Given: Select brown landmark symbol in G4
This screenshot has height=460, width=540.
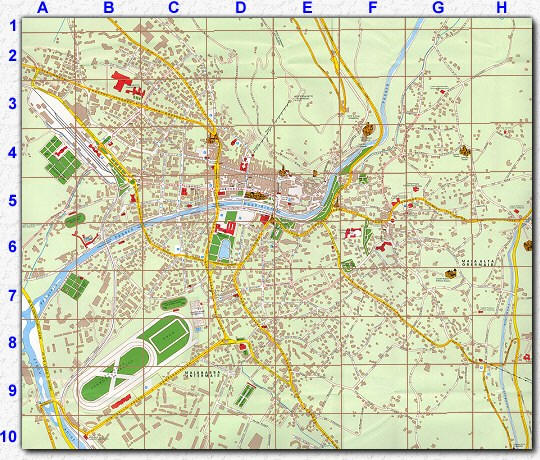Looking at the screenshot, I should pos(465,151).
